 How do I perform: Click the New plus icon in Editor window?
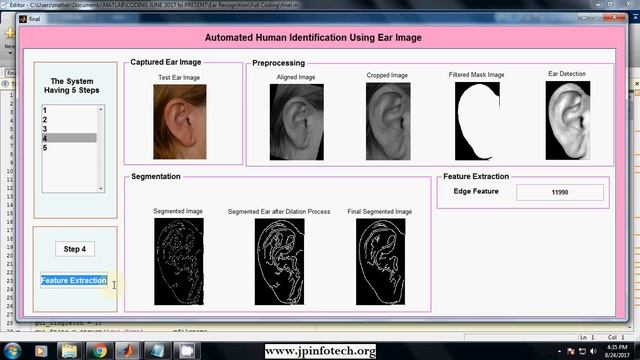click(9, 33)
